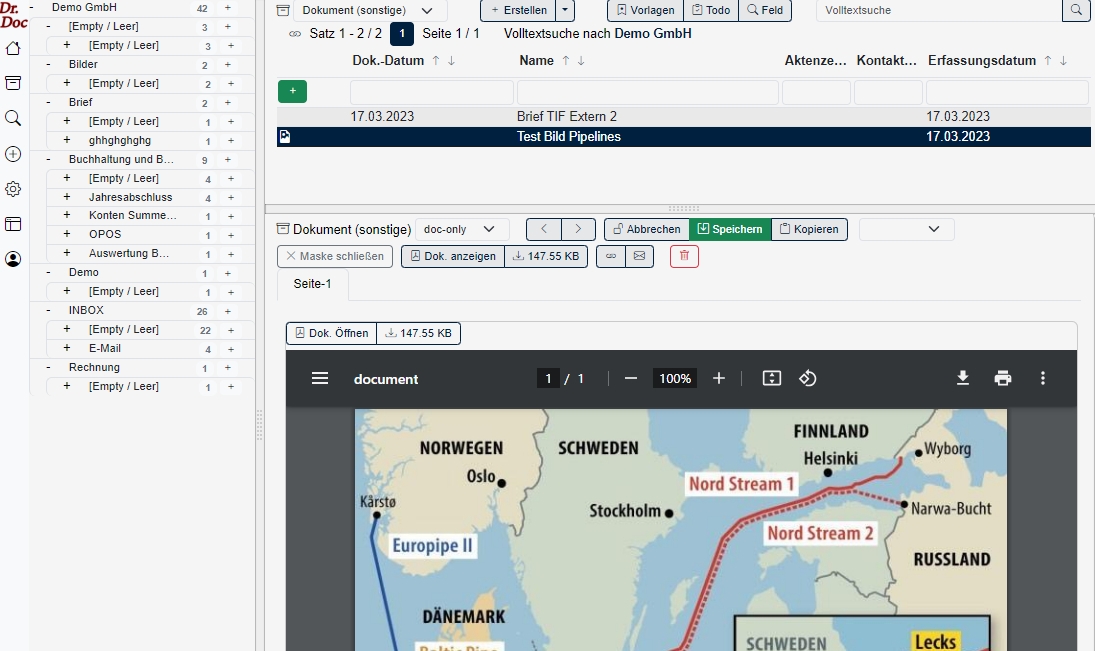
Task: Delete document with red trash button
Action: pos(684,256)
